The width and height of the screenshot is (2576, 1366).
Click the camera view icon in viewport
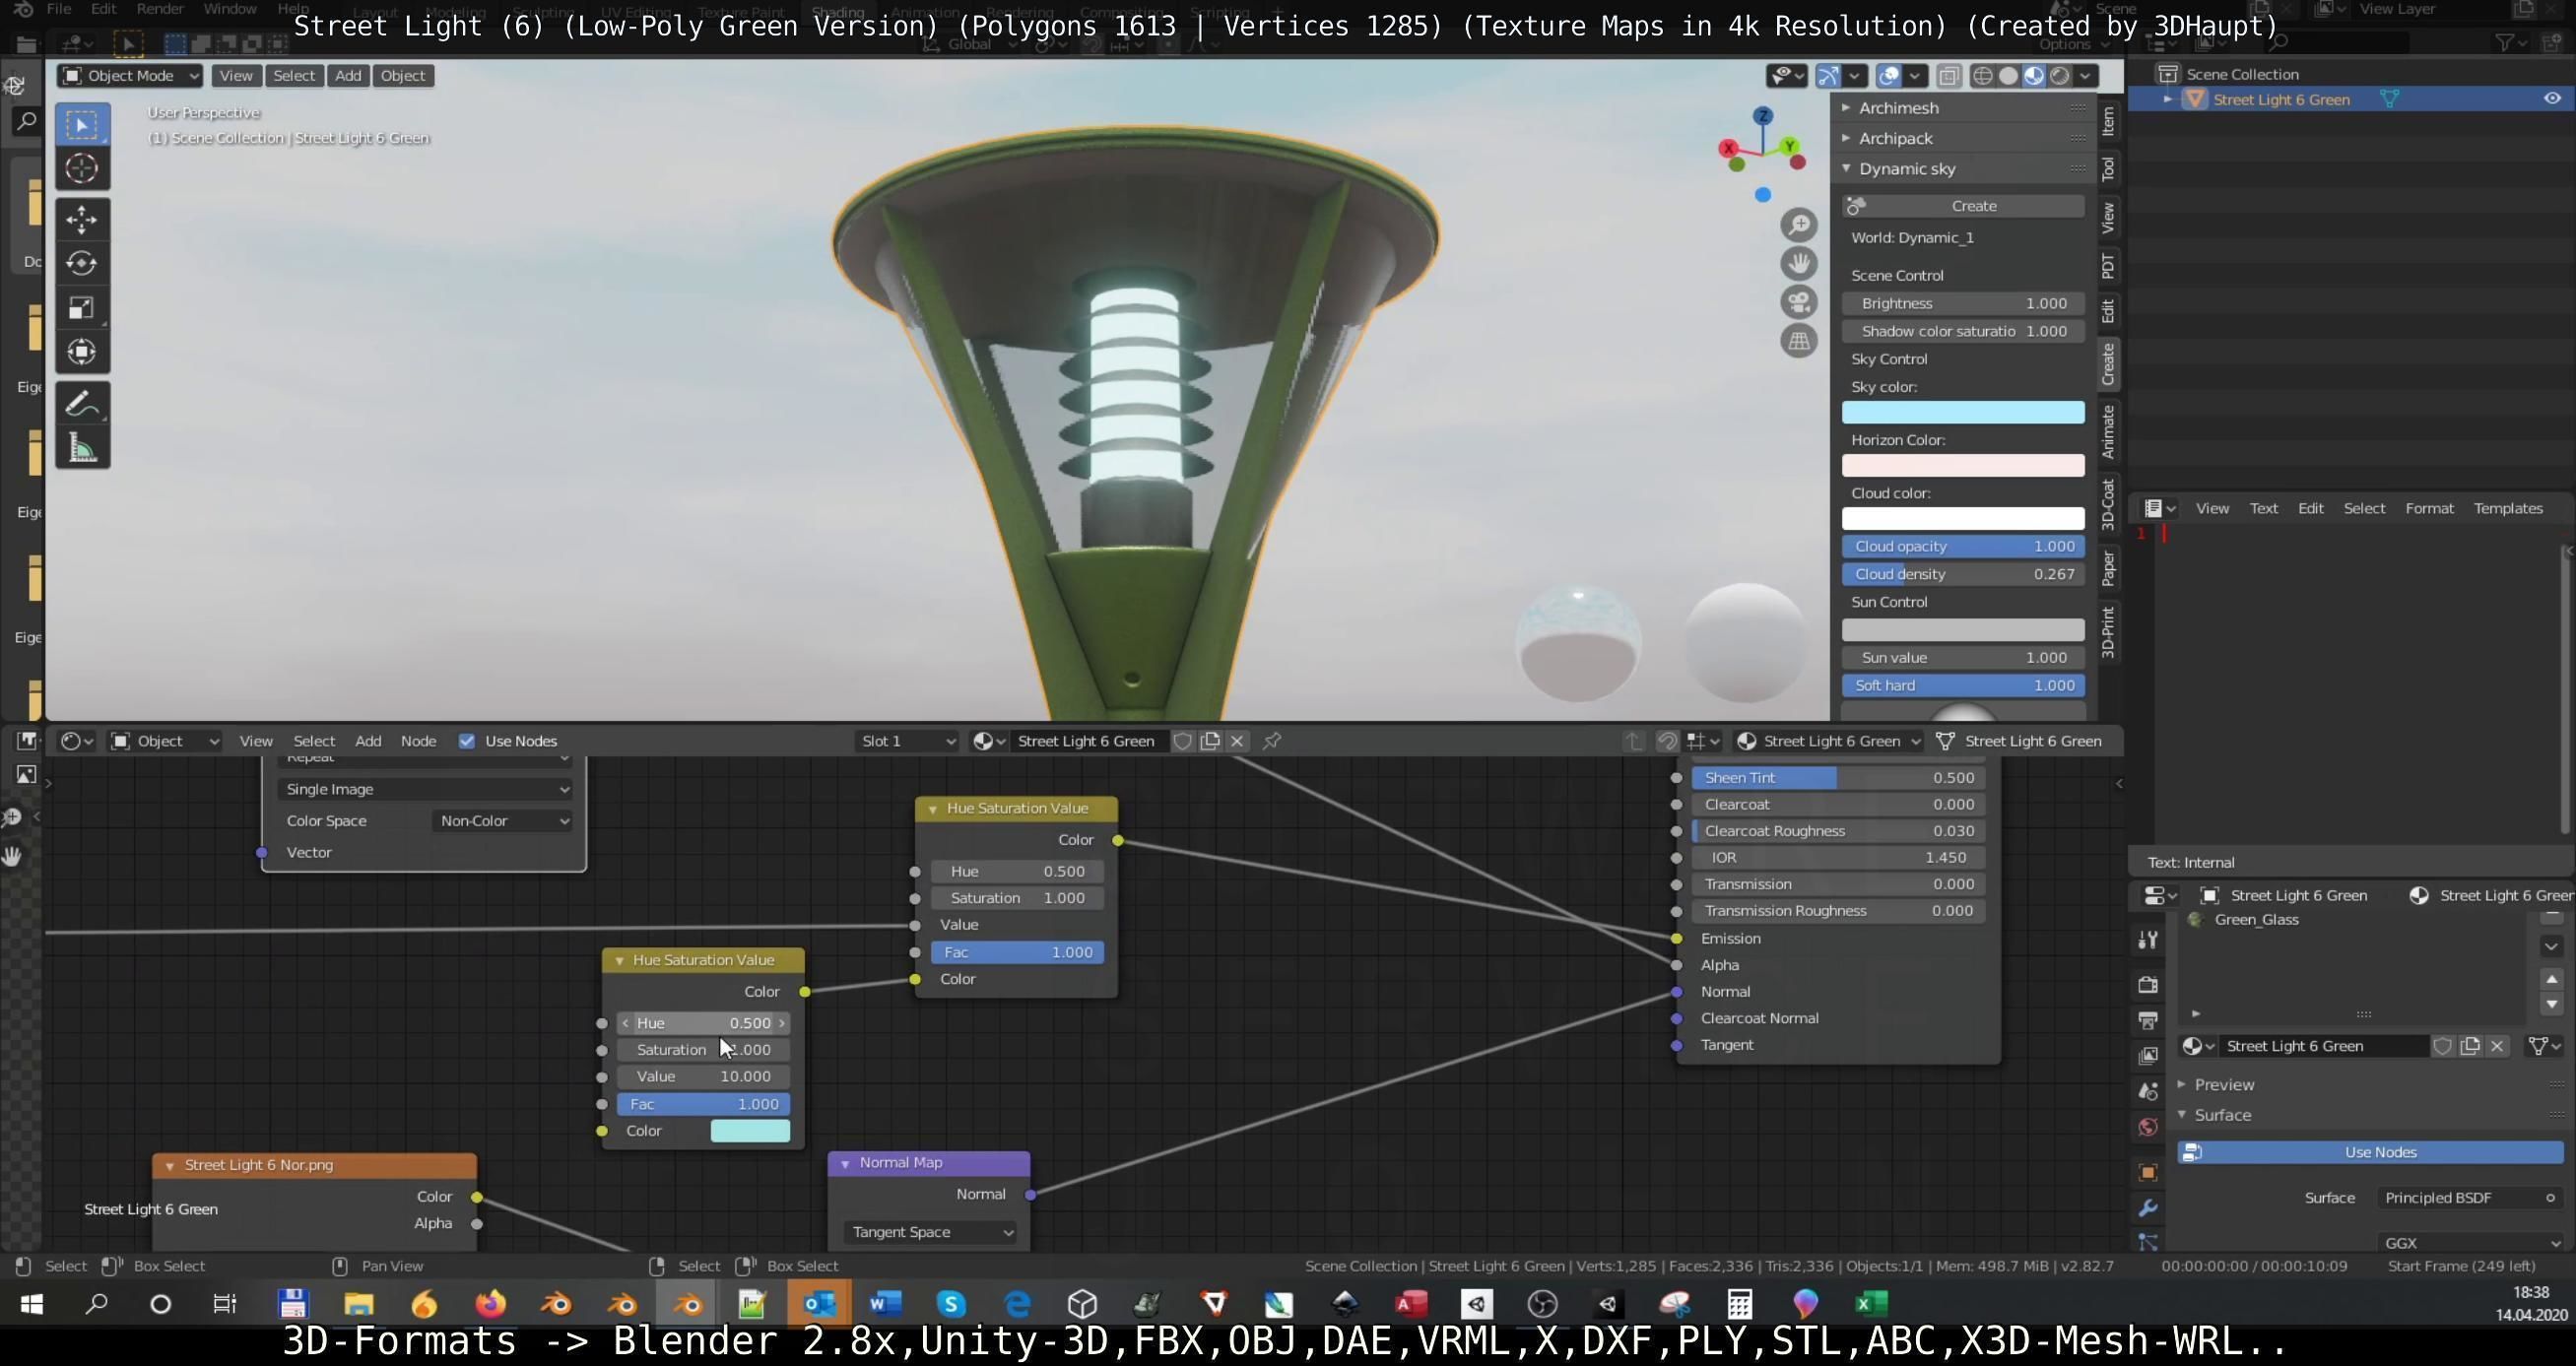[x=1799, y=302]
